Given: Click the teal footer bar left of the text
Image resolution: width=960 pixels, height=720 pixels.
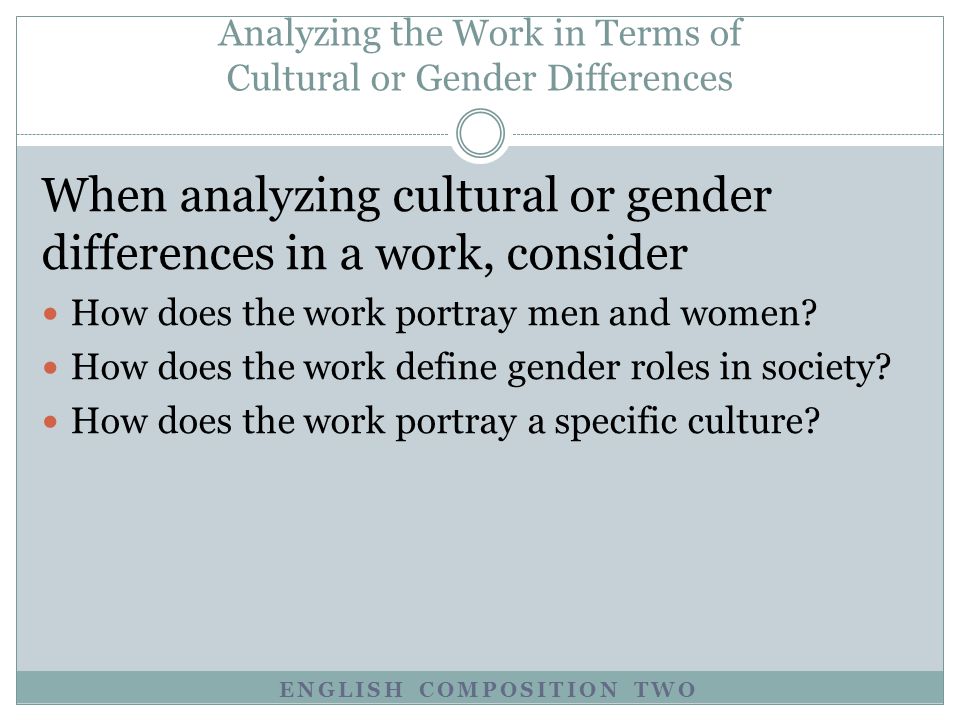Looking at the screenshot, I should (x=147, y=688).
